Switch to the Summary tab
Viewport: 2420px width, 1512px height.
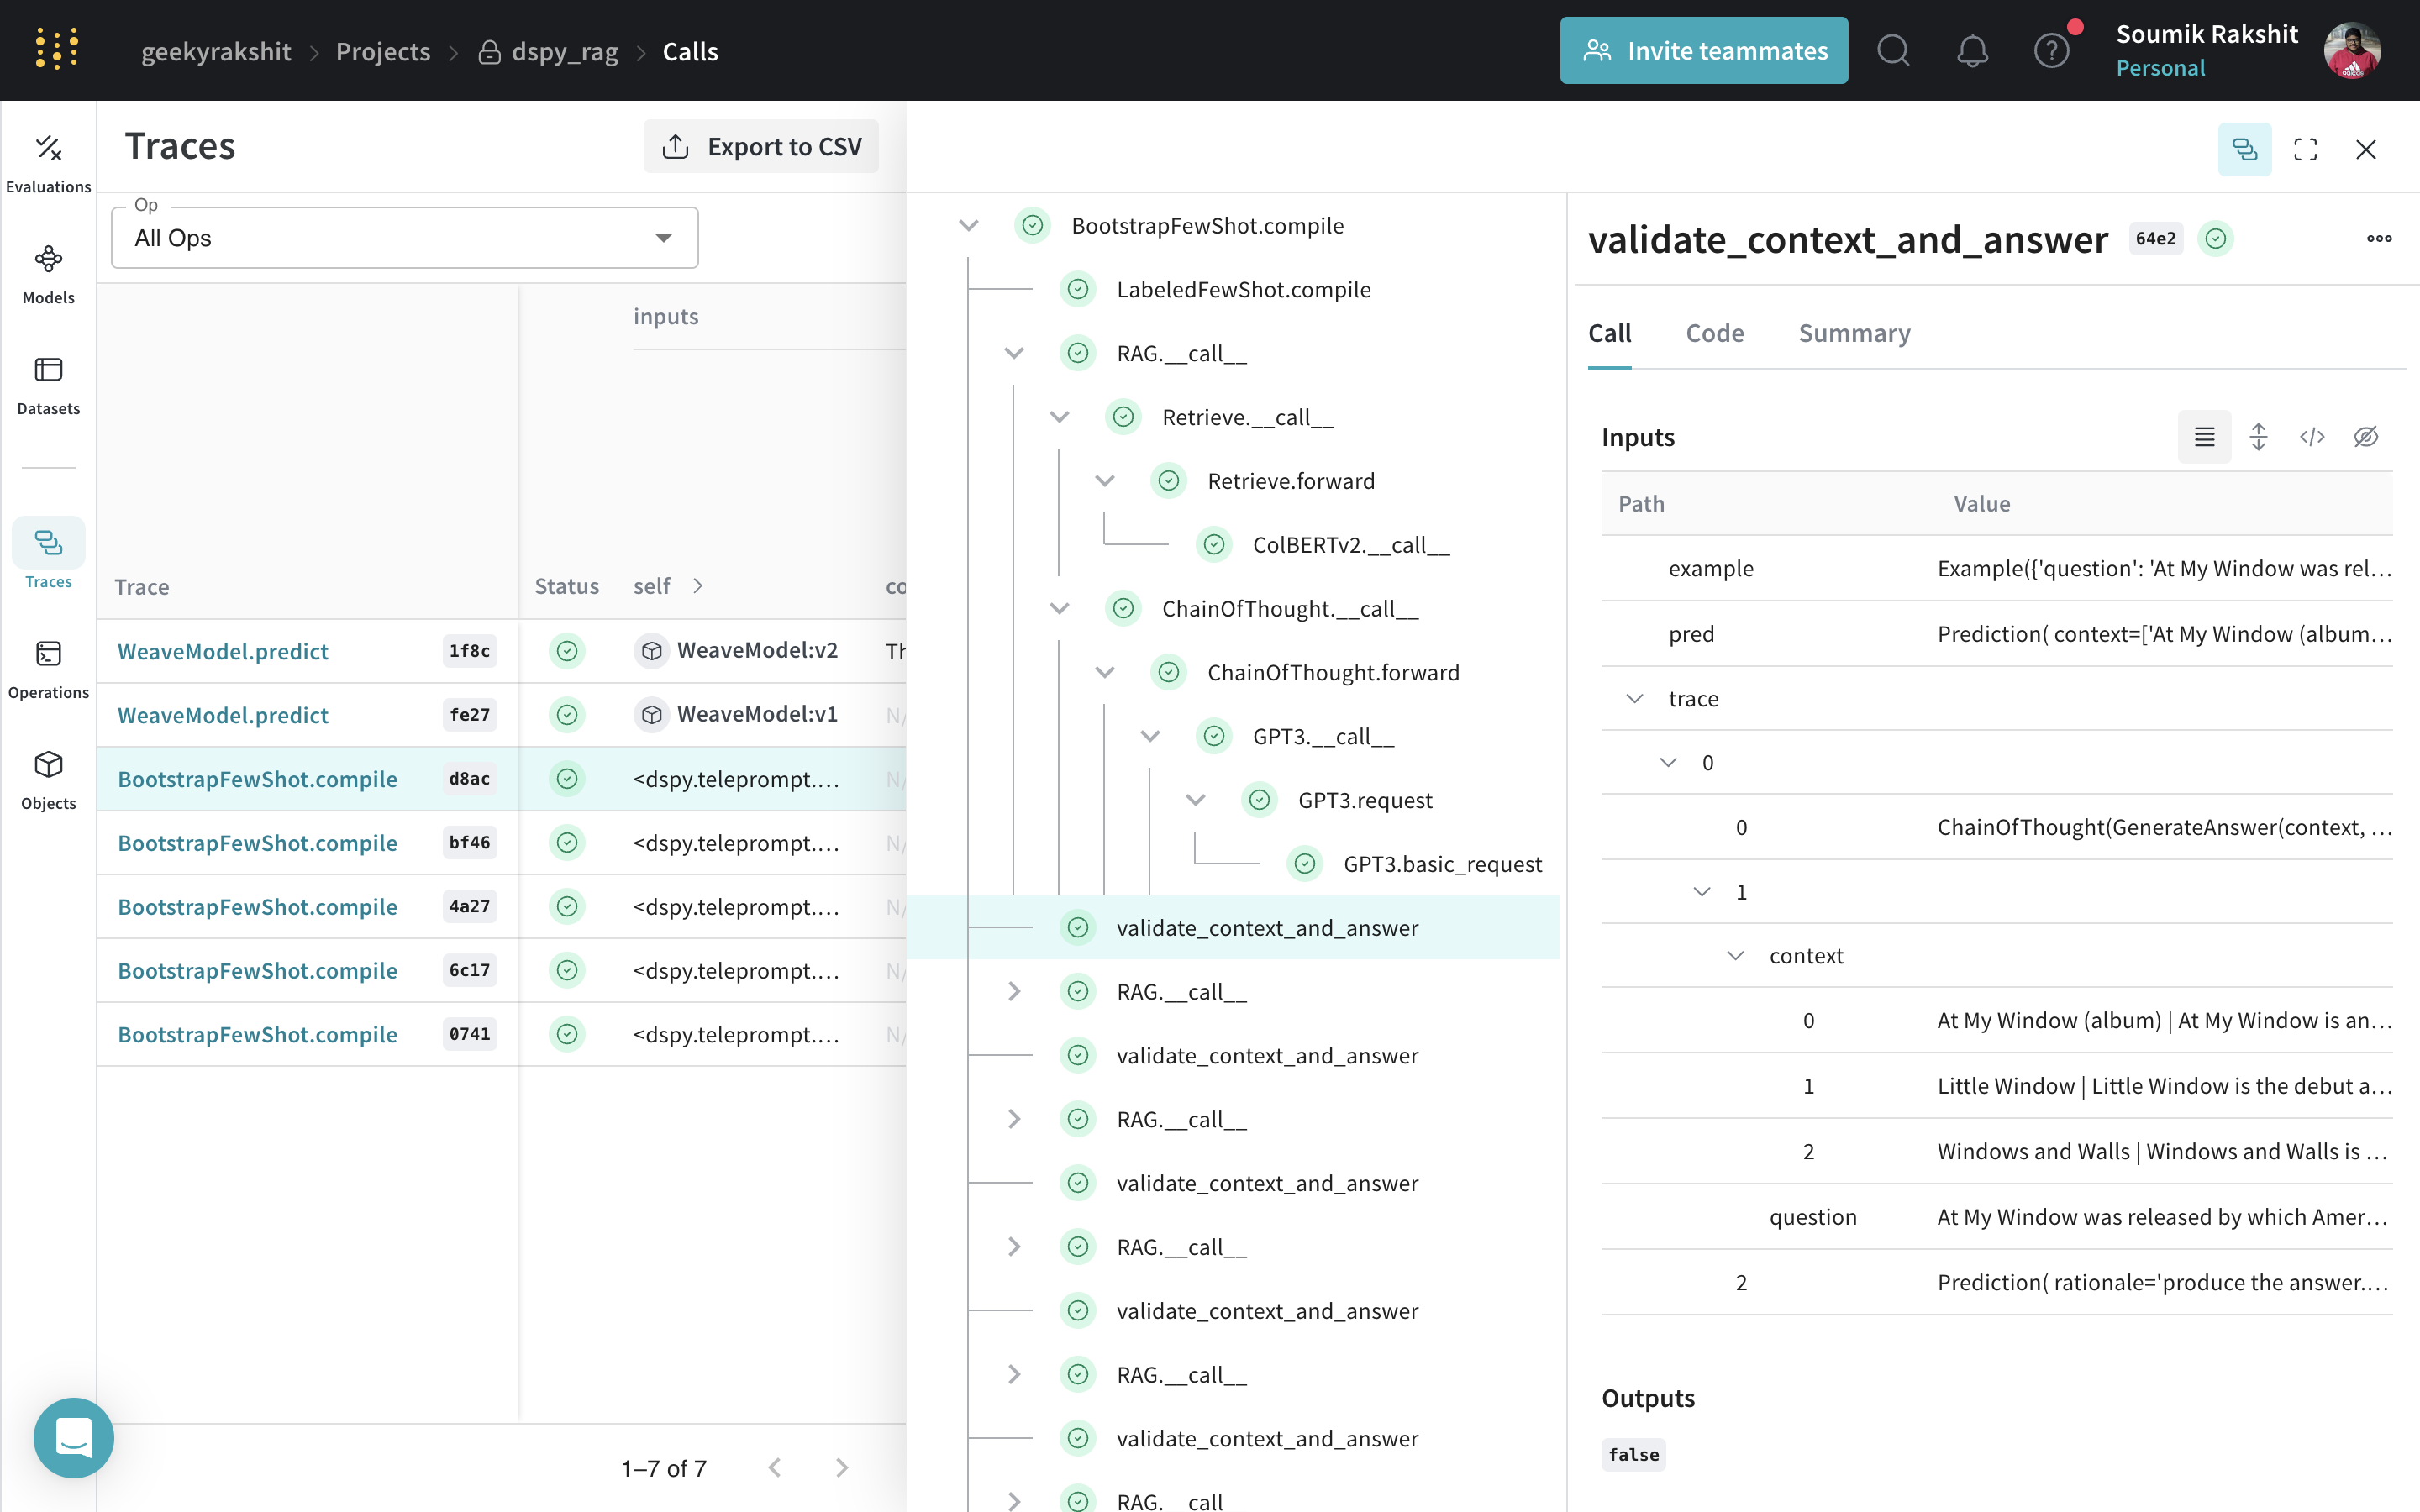1854,333
